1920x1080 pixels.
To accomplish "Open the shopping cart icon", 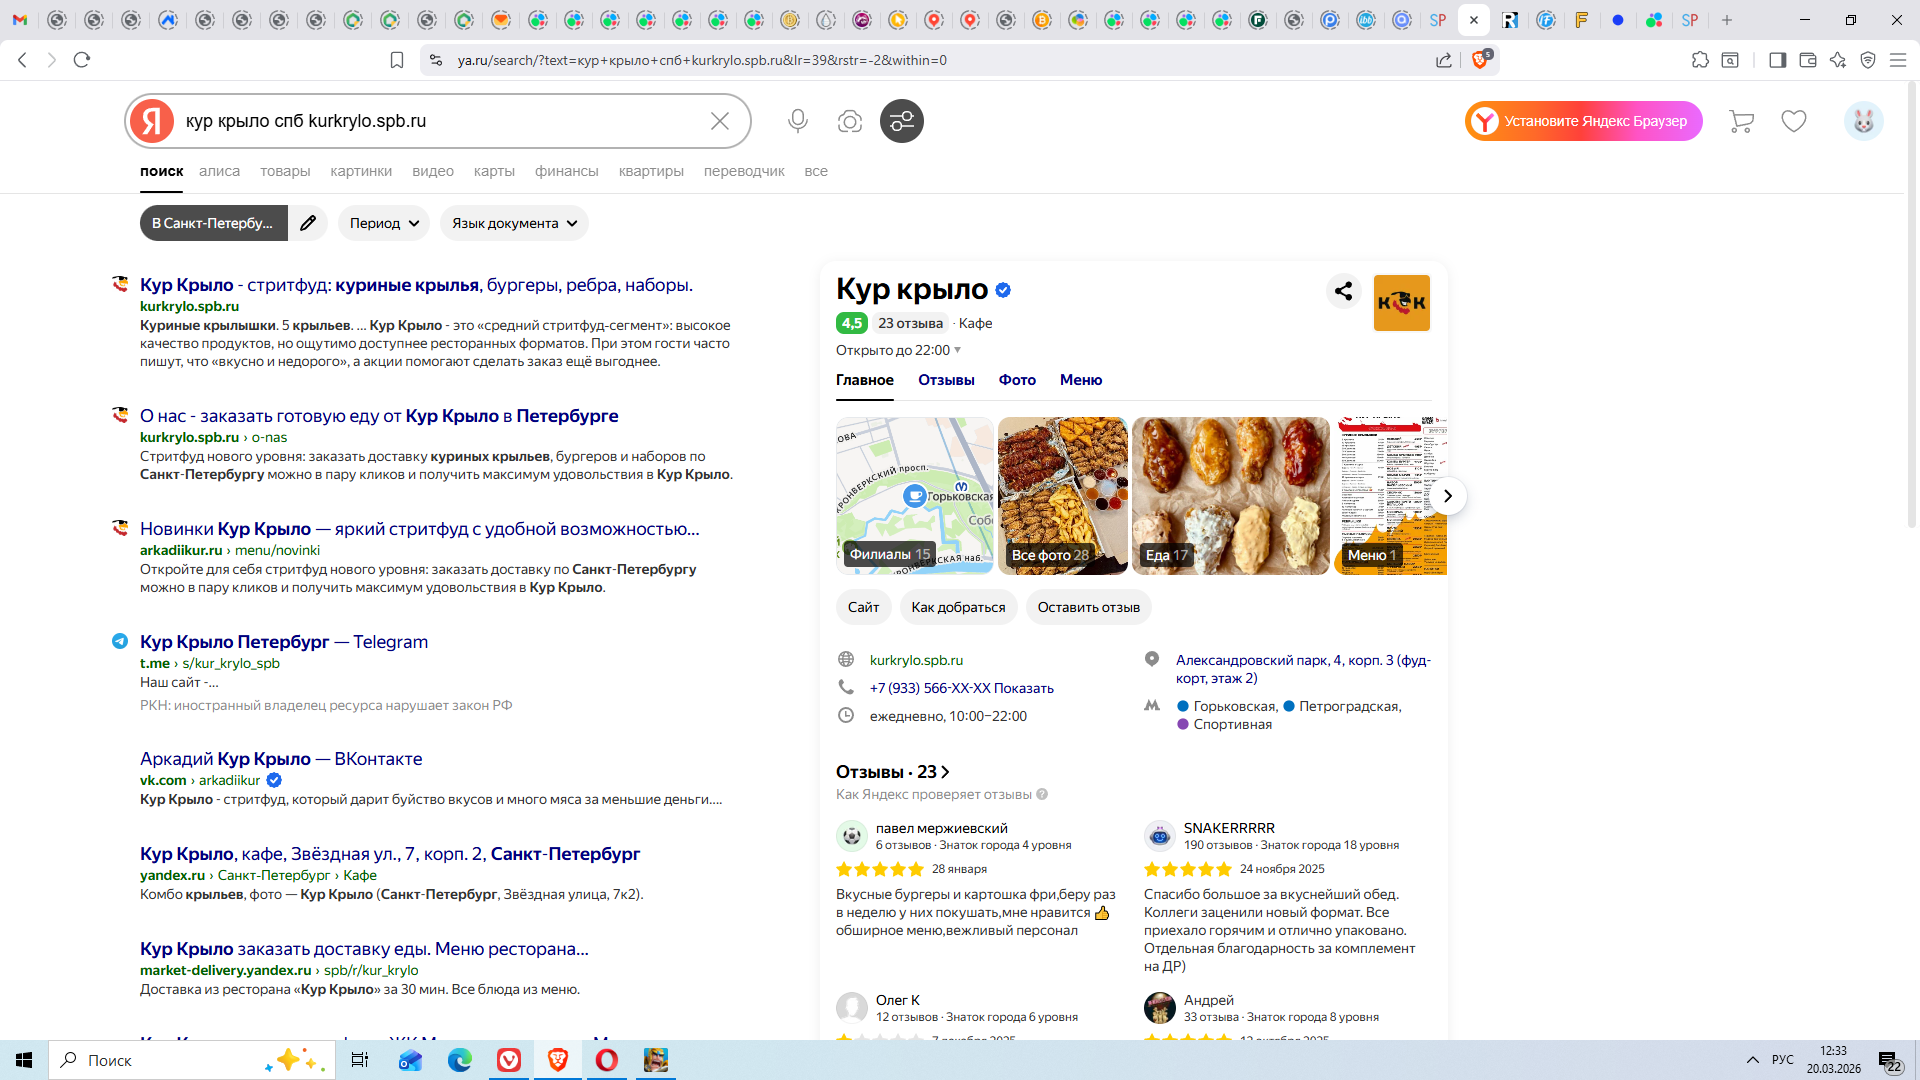I will [x=1741, y=121].
